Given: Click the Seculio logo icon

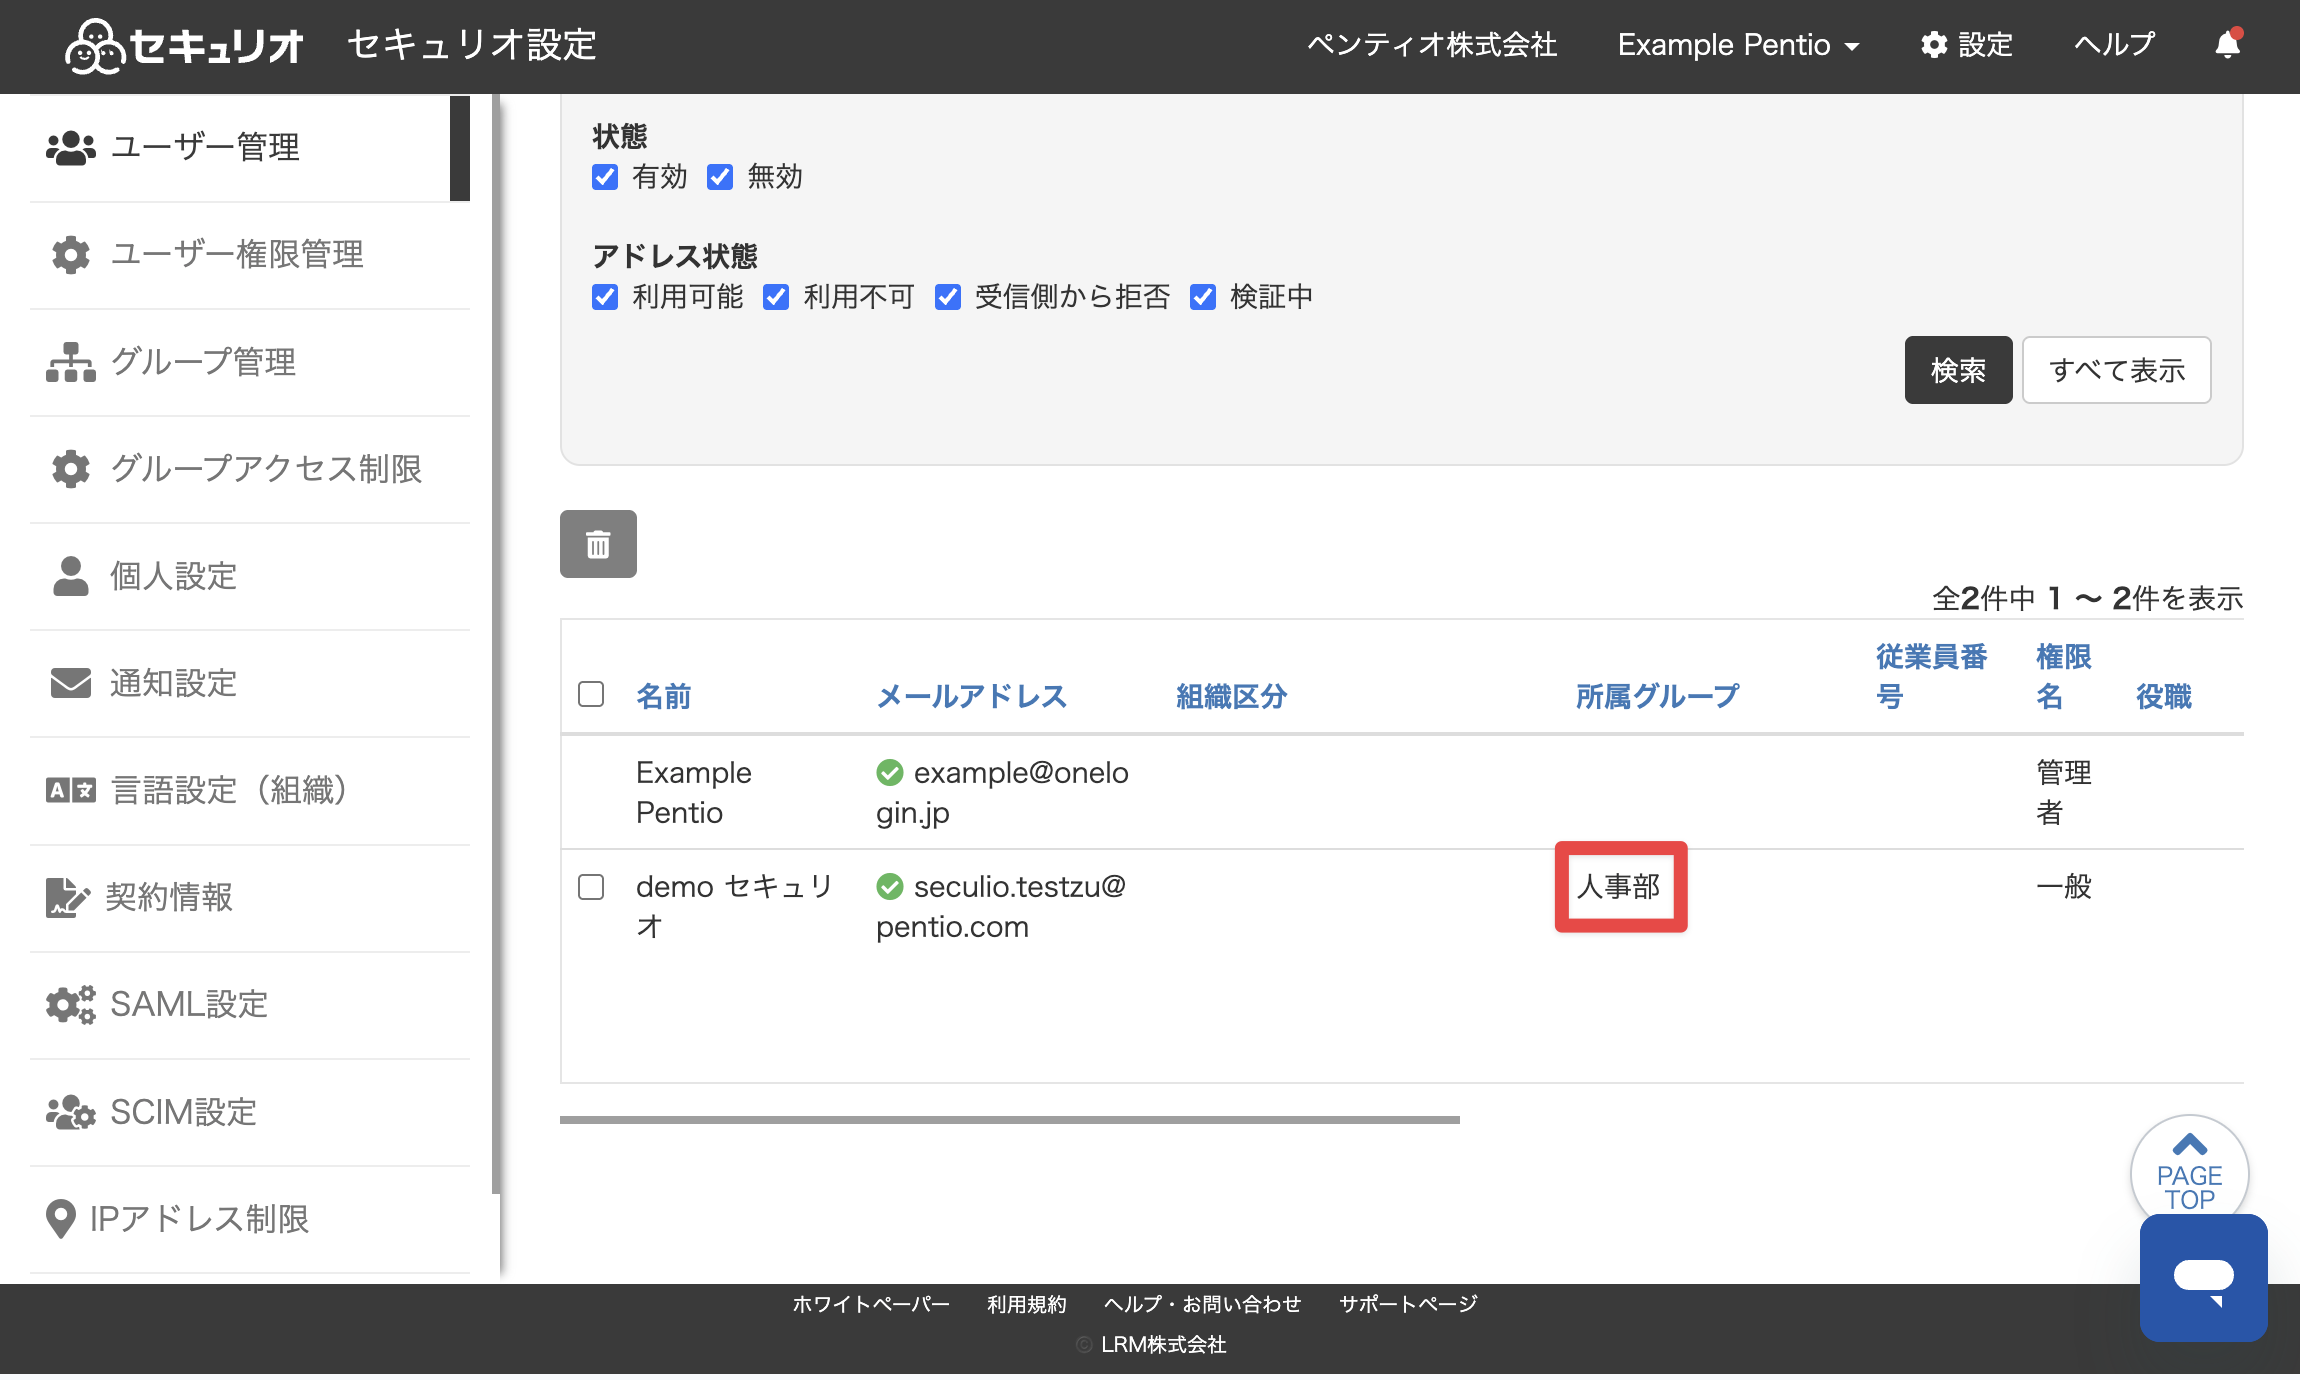Looking at the screenshot, I should click(x=94, y=46).
